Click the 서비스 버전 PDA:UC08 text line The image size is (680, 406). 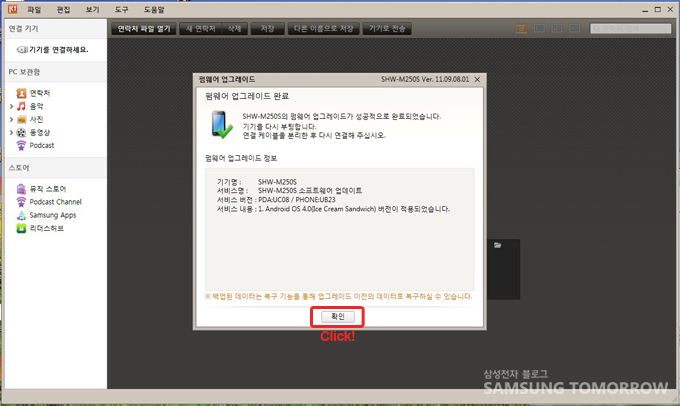click(x=276, y=200)
